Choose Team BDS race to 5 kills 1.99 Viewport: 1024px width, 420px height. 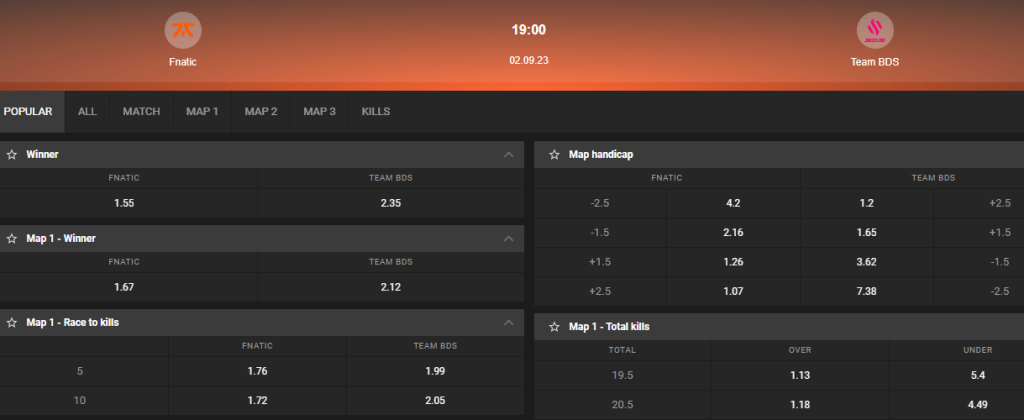[435, 371]
